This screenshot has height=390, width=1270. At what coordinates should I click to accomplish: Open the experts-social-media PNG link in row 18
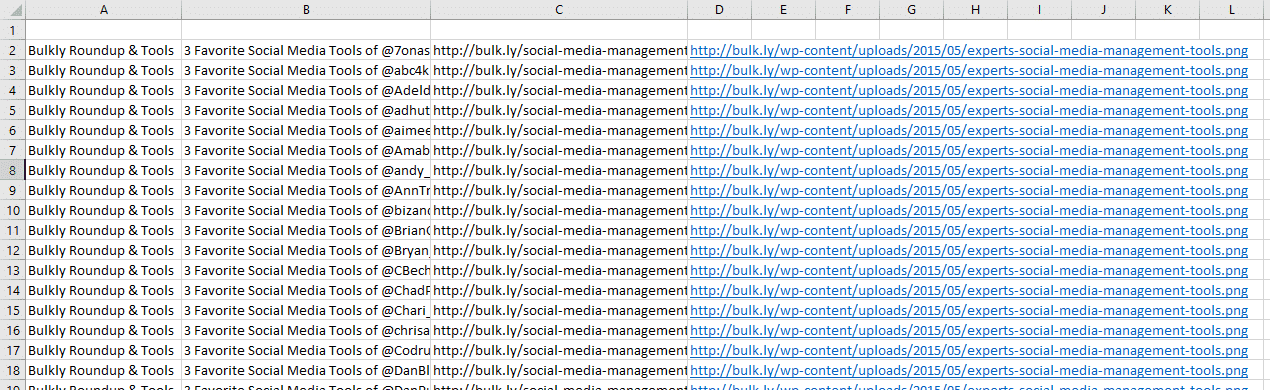(969, 370)
